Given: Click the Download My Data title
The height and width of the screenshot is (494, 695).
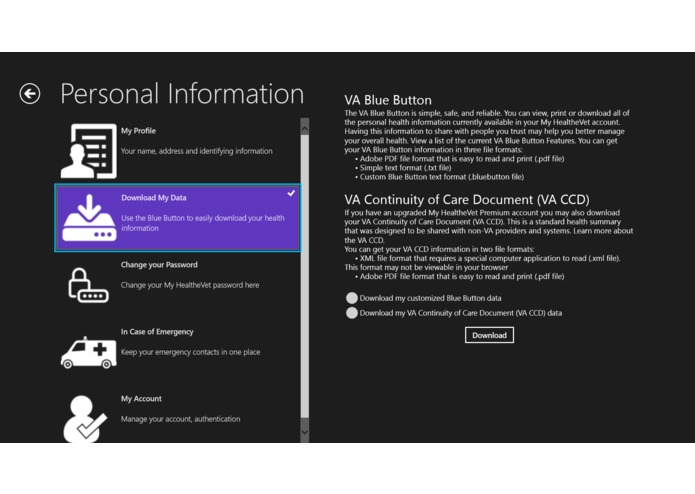Looking at the screenshot, I should click(x=154, y=198).
